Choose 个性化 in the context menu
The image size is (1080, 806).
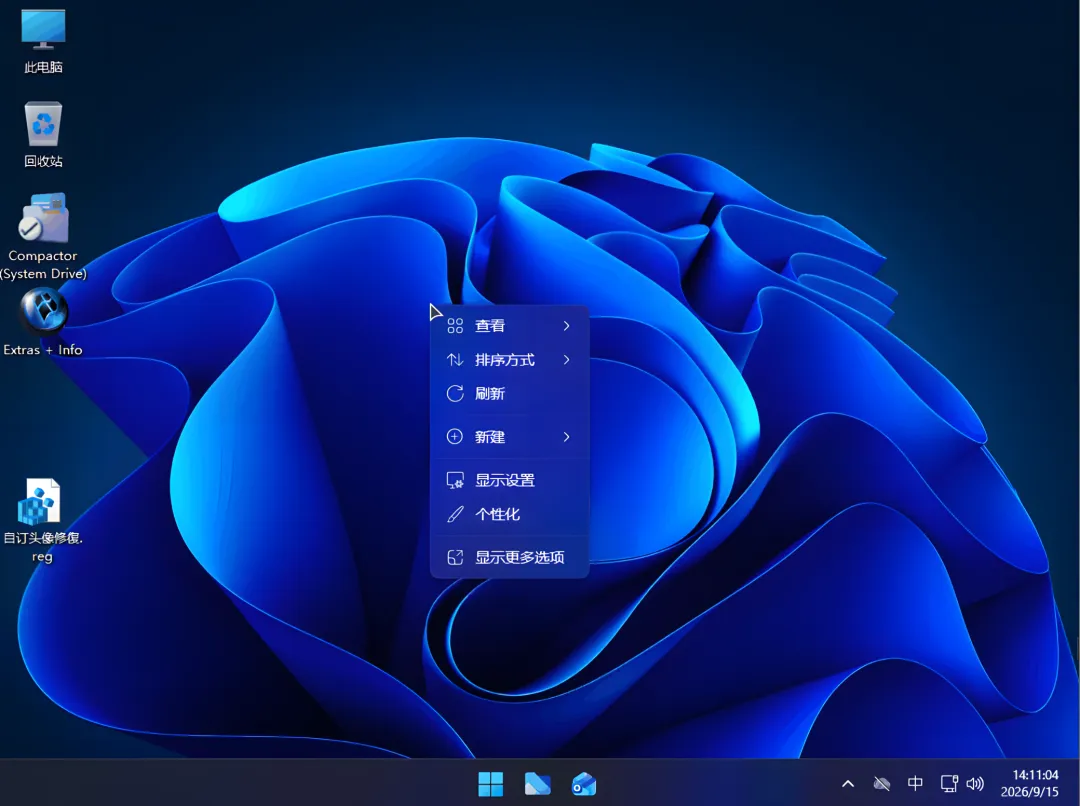510,514
